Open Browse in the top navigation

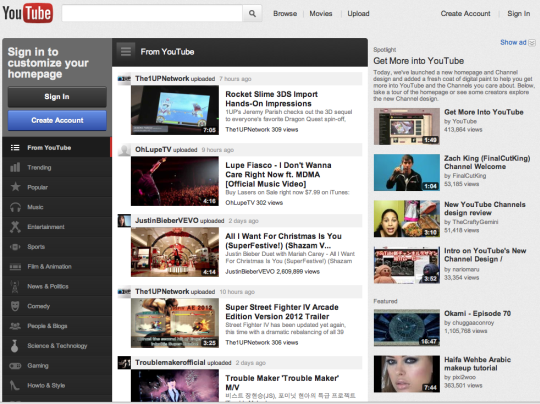[285, 14]
